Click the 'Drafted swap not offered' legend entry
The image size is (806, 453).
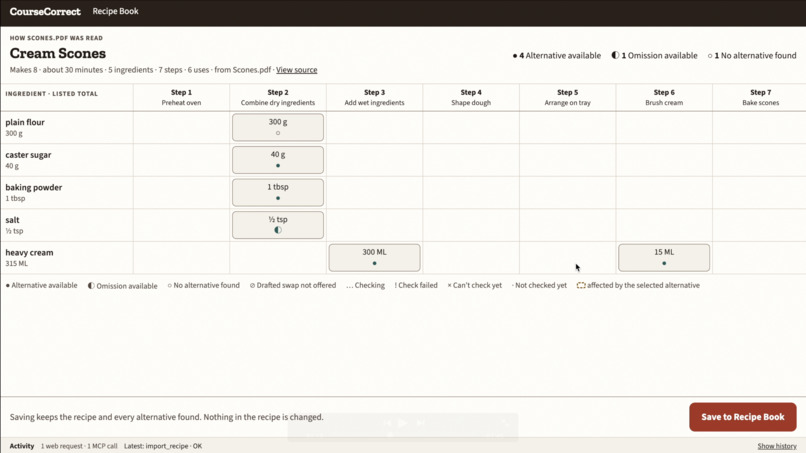pos(292,285)
